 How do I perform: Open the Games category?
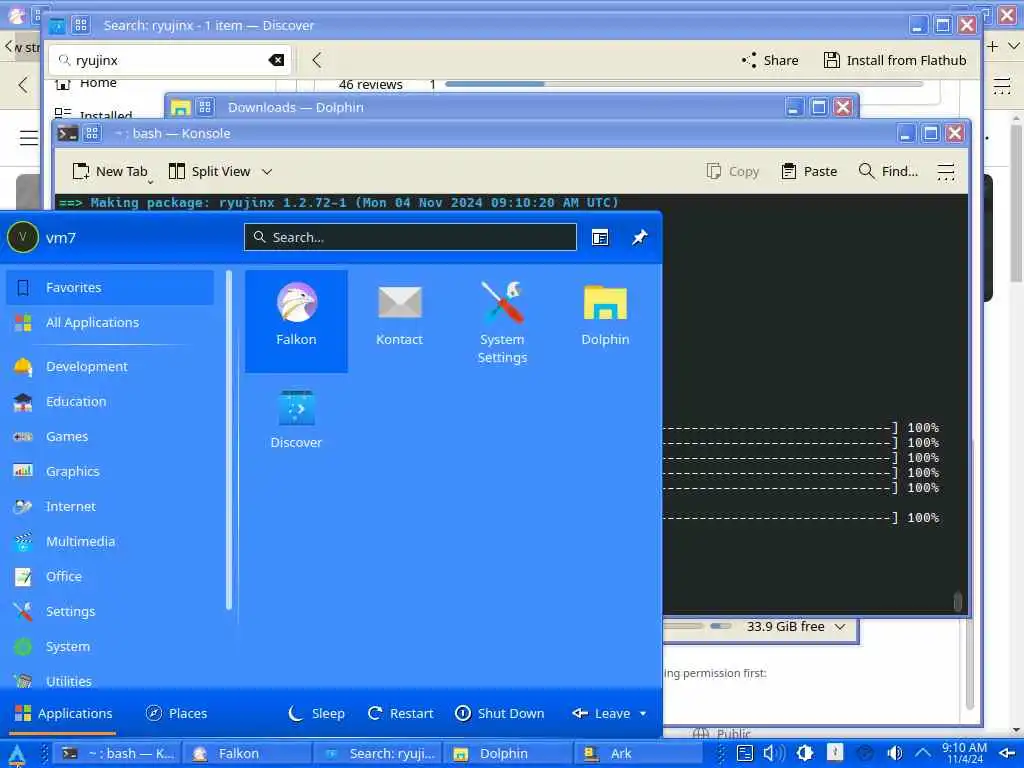(110, 436)
